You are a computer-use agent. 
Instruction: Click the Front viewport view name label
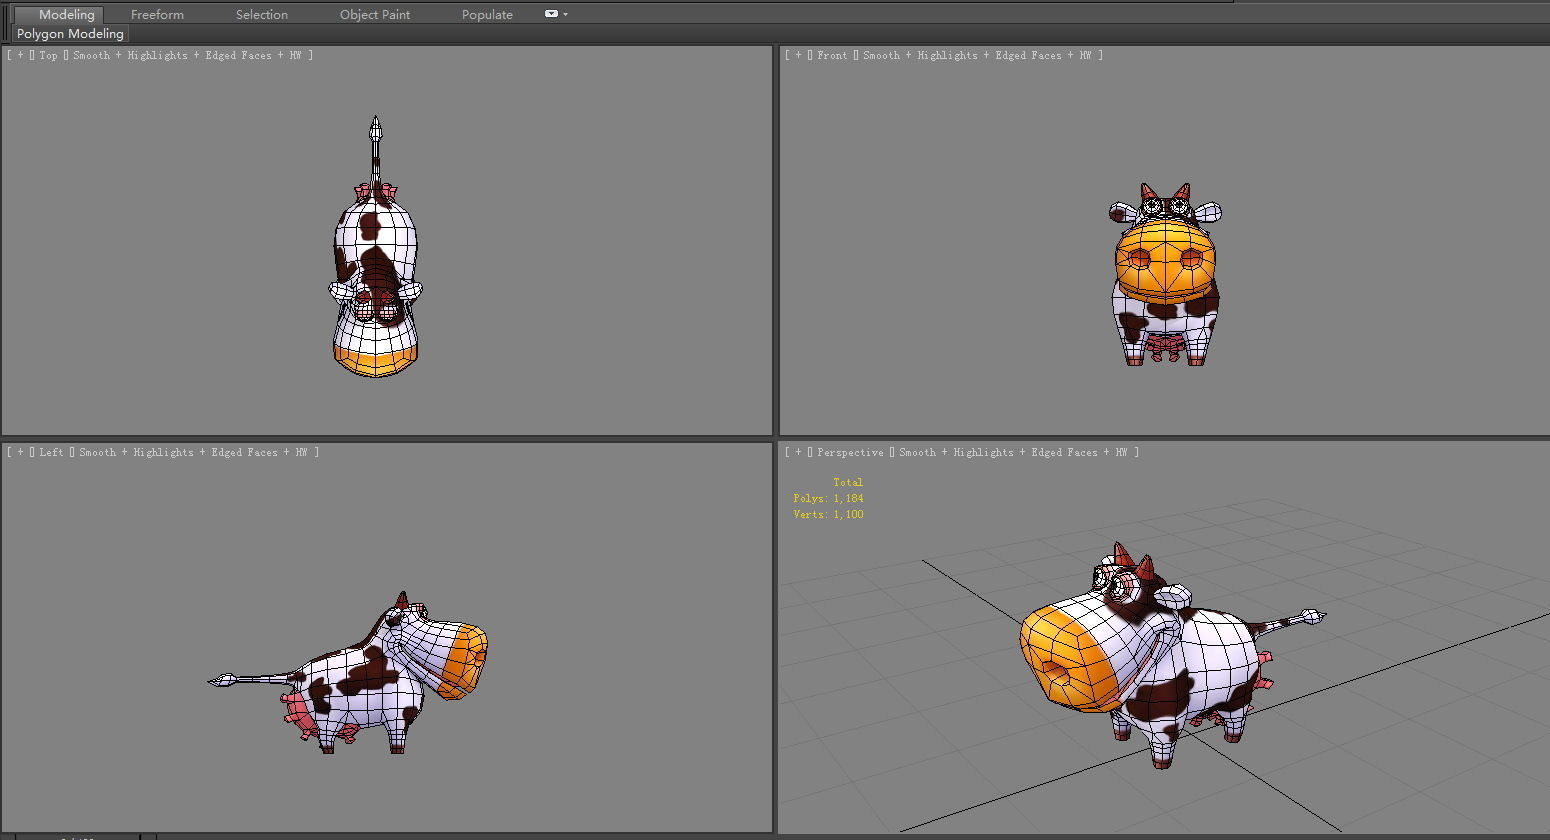coord(831,56)
